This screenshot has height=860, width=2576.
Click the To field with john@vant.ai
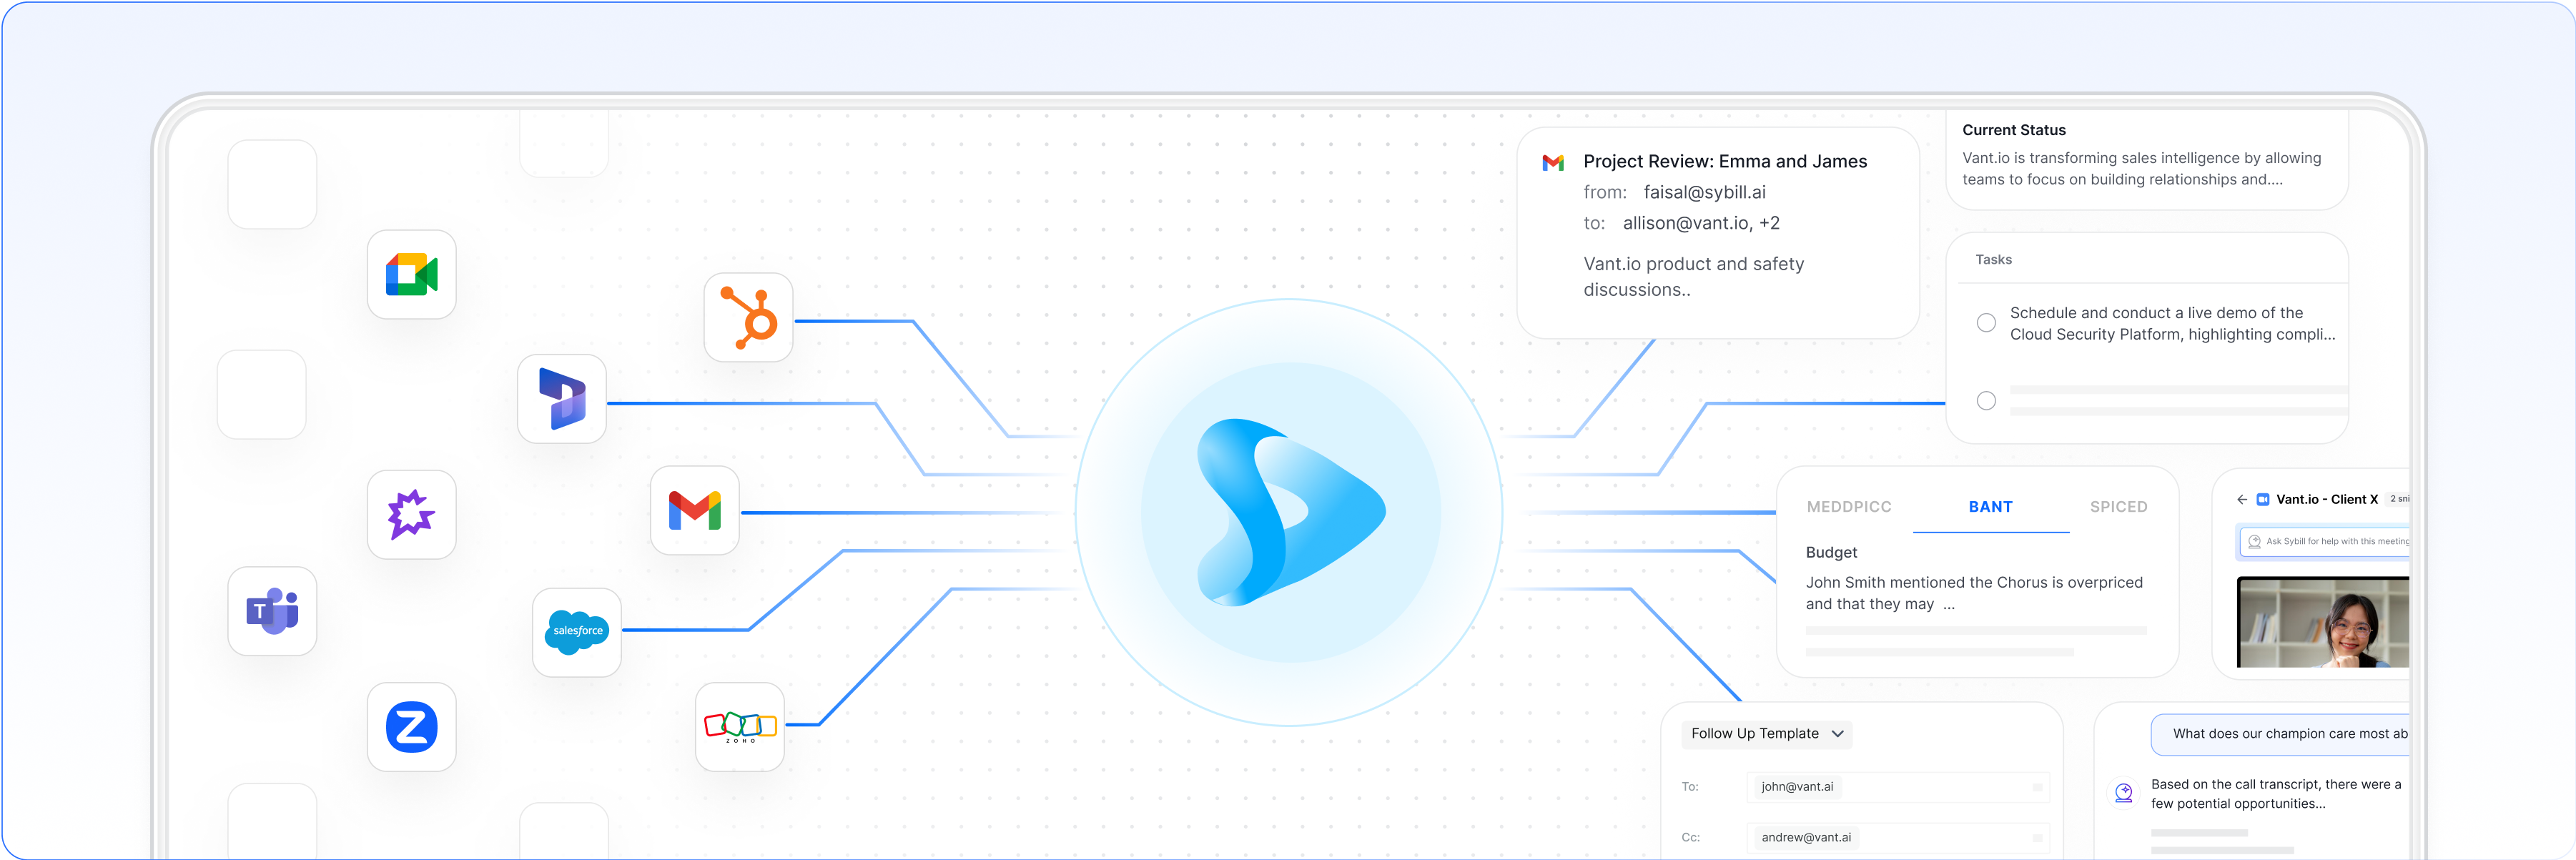click(1898, 787)
